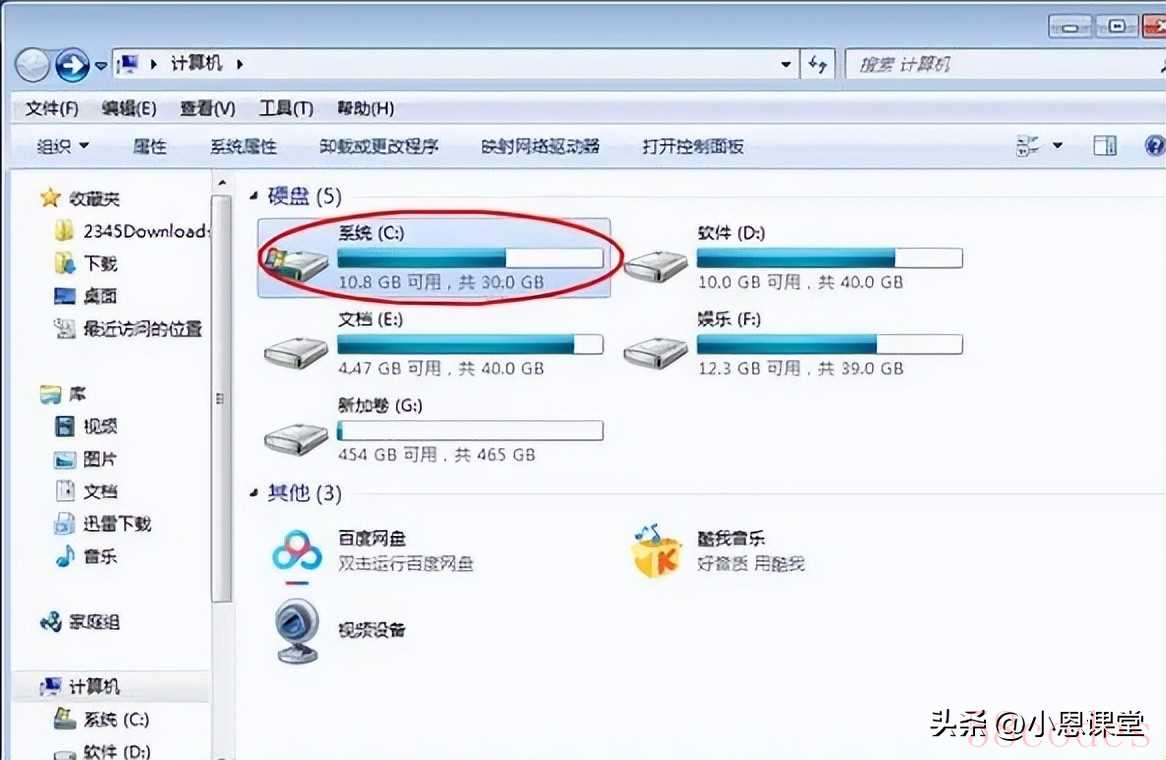This screenshot has width=1166, height=760.
Task: Open the change view dropdown arrow
Action: click(1057, 146)
